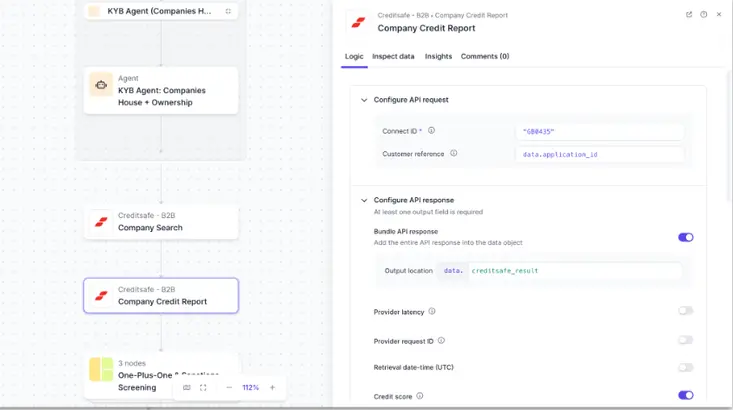The height and width of the screenshot is (410, 733).
Task: Close the Company Credit Report panel
Action: point(719,14)
